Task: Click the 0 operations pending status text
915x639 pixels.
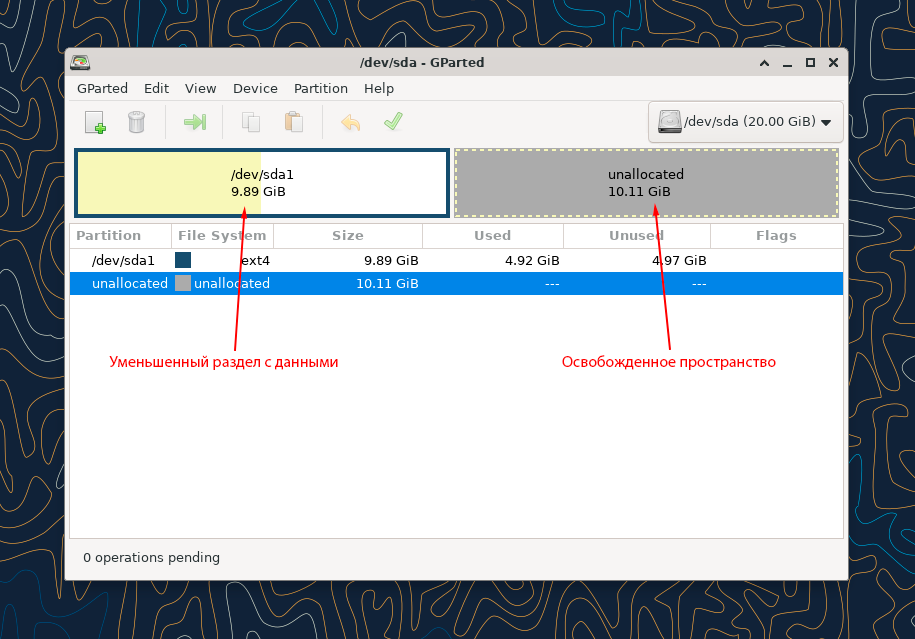Action: [151, 557]
